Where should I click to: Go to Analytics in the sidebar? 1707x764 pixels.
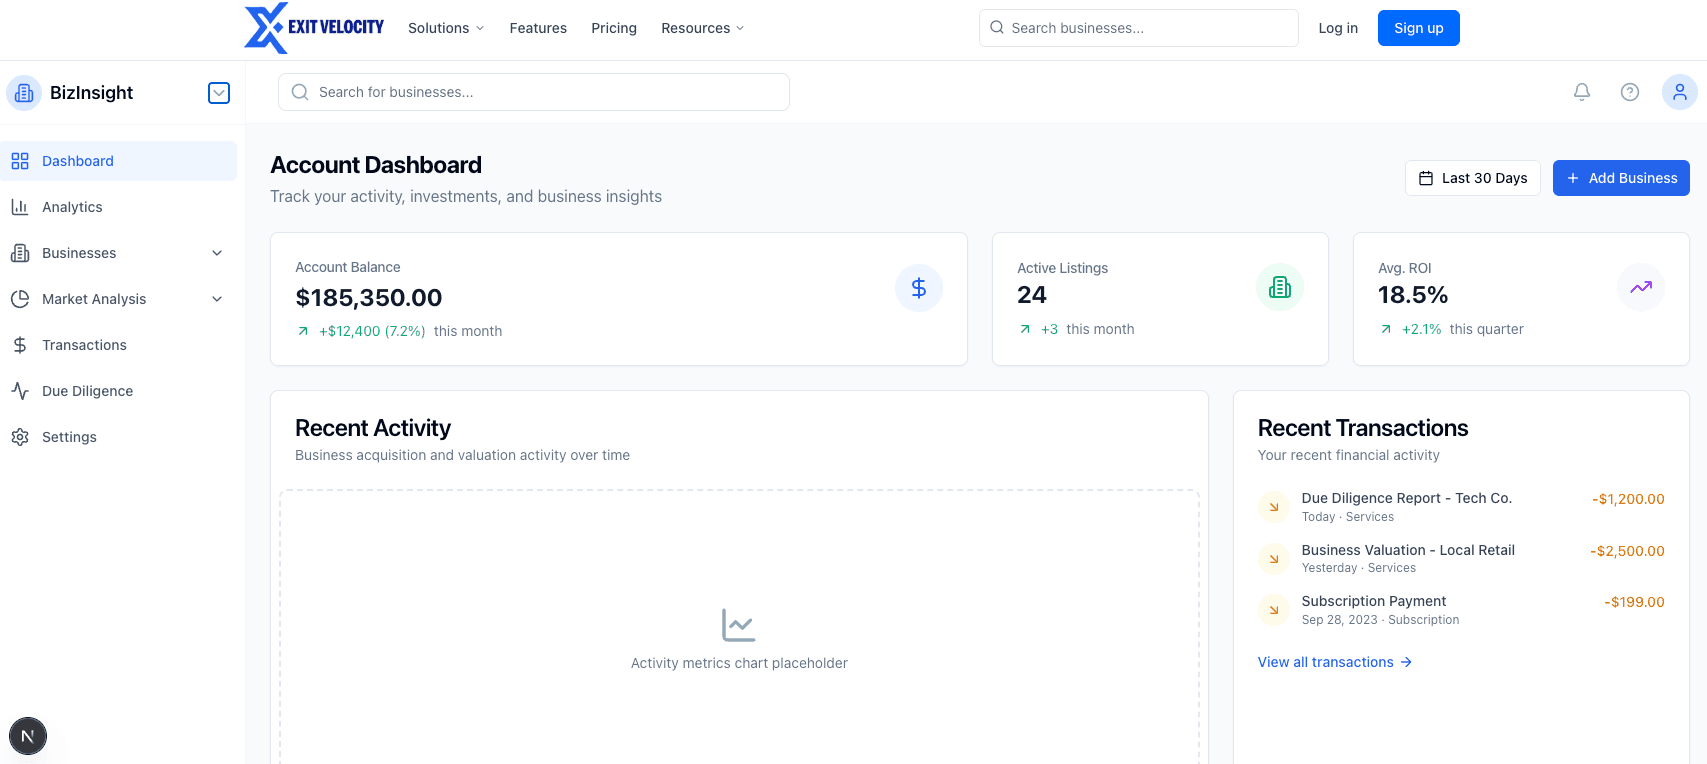point(72,207)
